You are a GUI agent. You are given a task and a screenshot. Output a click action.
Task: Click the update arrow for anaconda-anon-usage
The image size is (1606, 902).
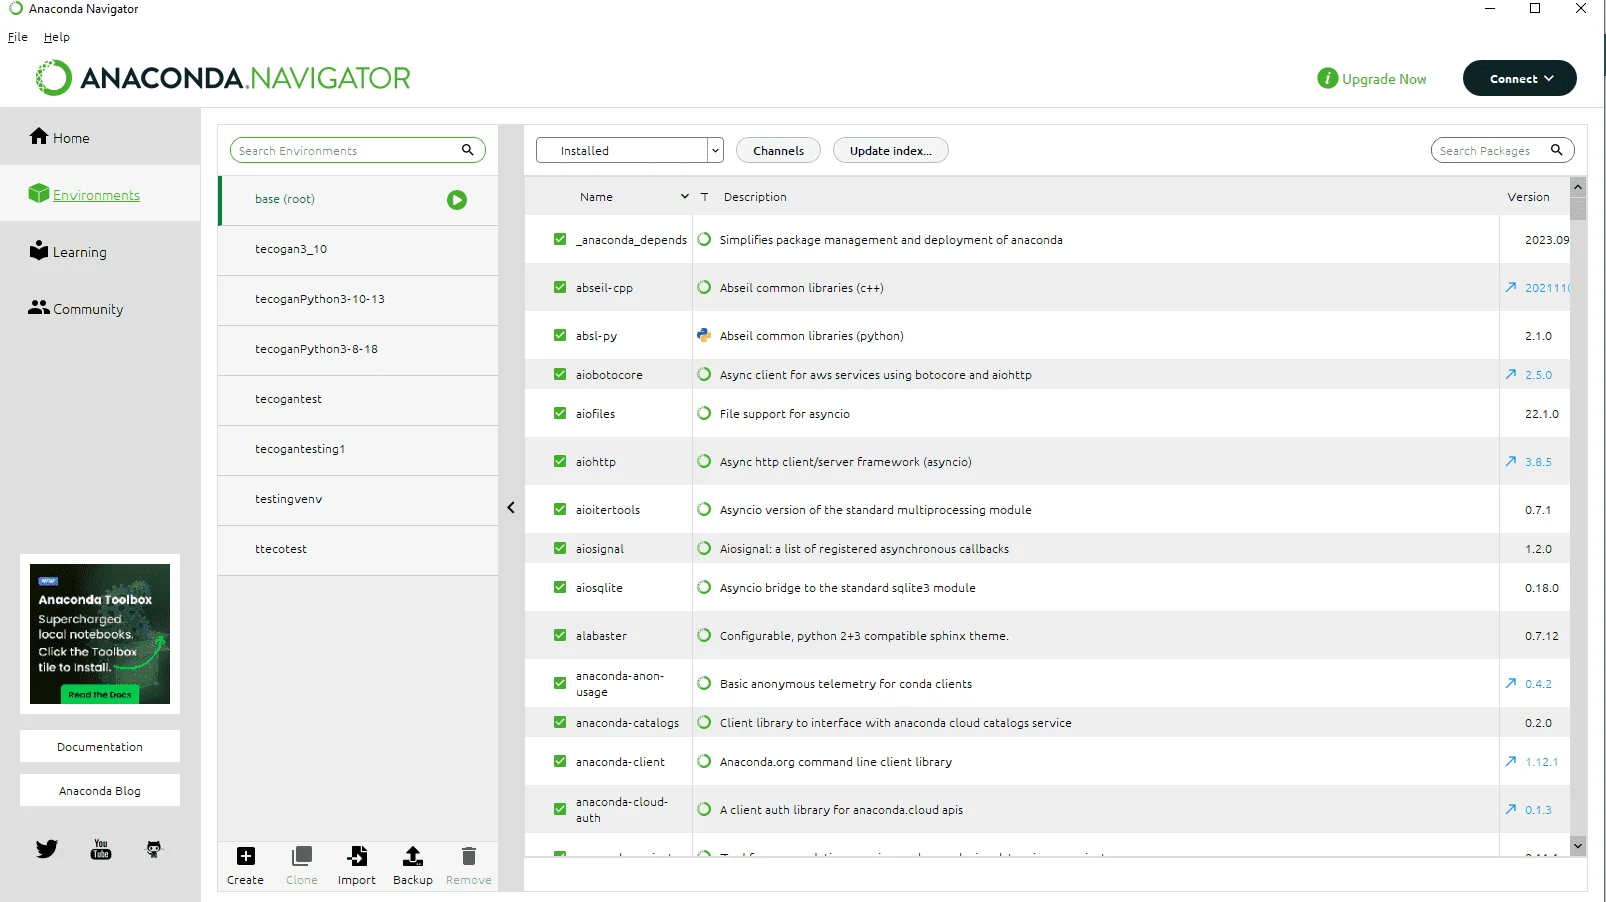[1511, 683]
